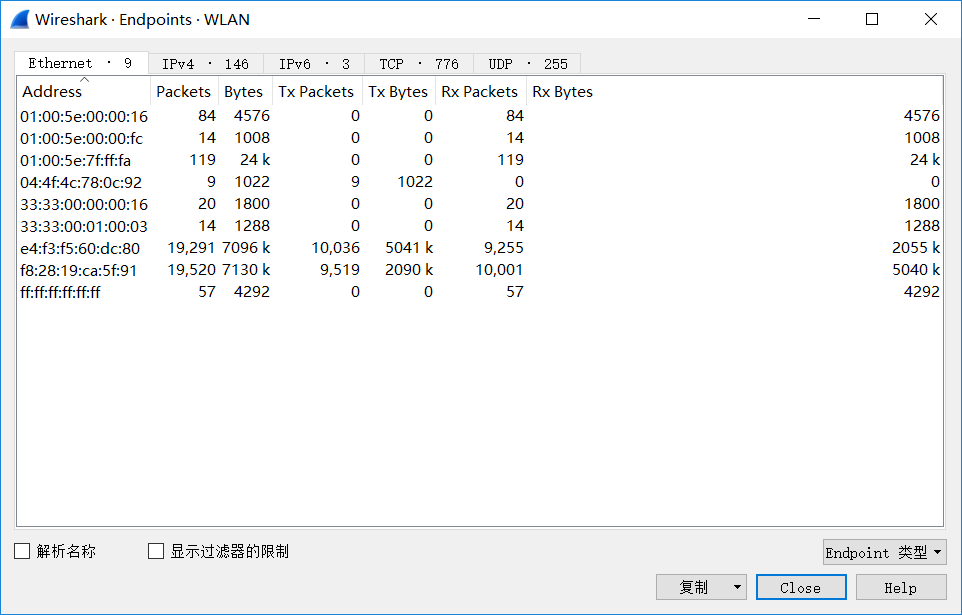
Task: Select the row 01:00:5e:00:00:fc
Action: [x=480, y=138]
